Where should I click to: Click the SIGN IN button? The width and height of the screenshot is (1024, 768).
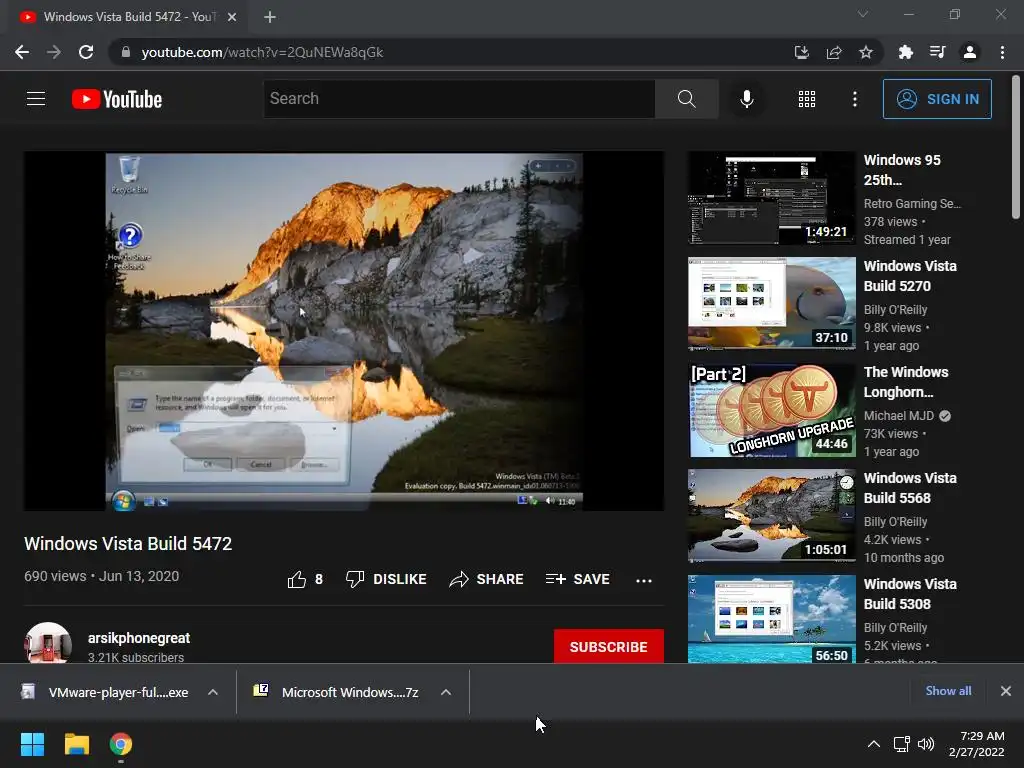click(937, 99)
